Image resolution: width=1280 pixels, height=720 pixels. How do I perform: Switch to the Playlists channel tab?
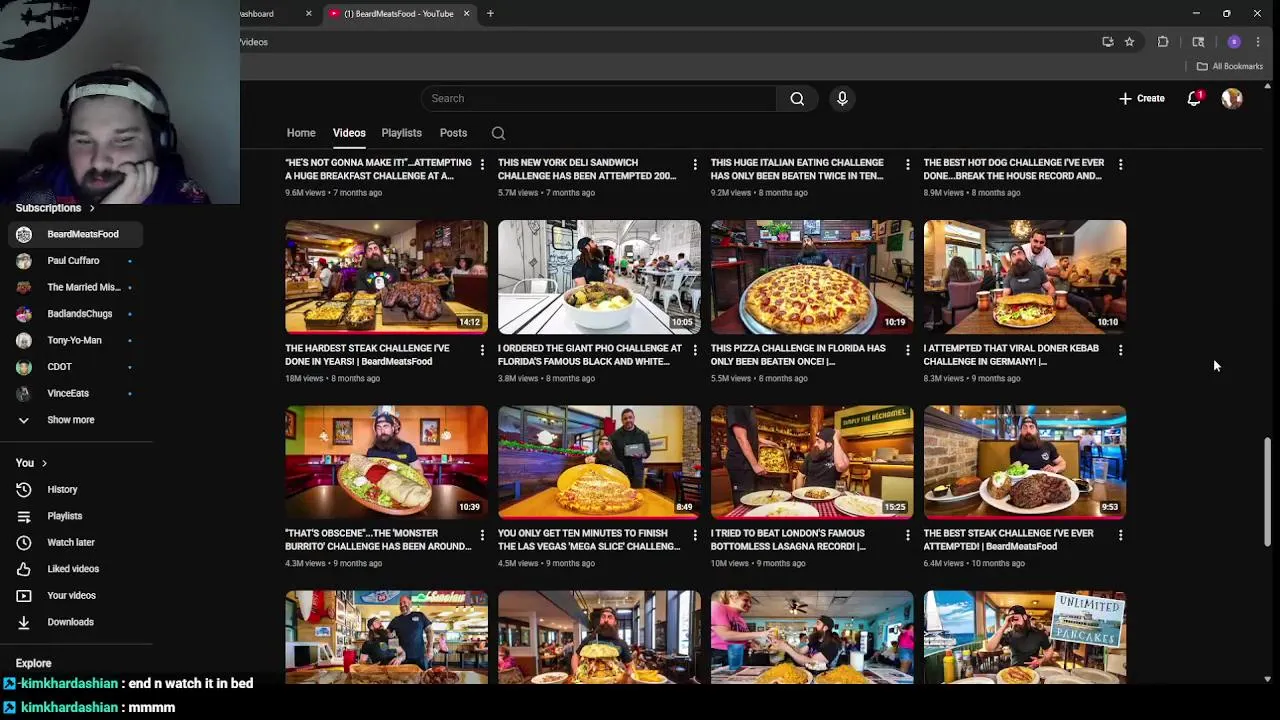(401, 133)
